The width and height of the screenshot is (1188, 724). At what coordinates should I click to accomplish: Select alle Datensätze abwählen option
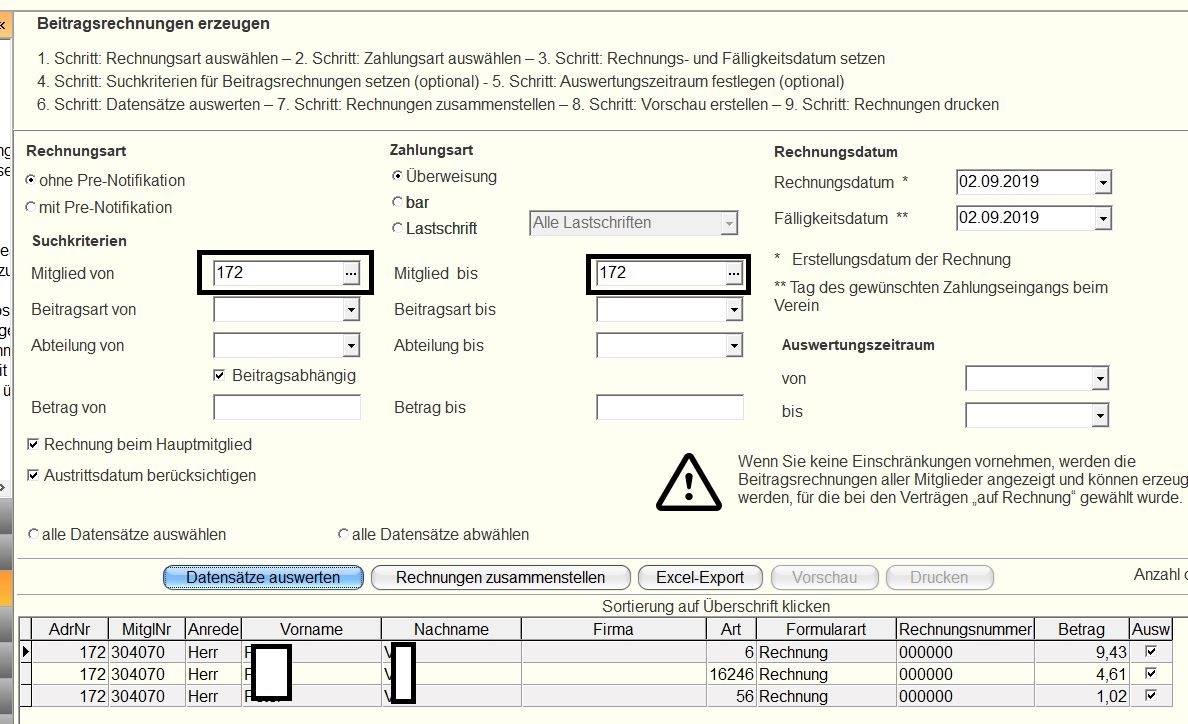(x=344, y=535)
